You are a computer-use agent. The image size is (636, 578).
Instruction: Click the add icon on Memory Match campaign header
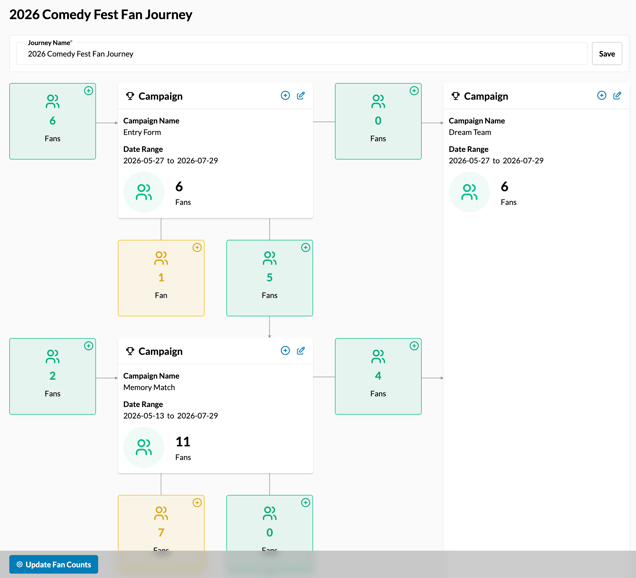[x=285, y=350]
